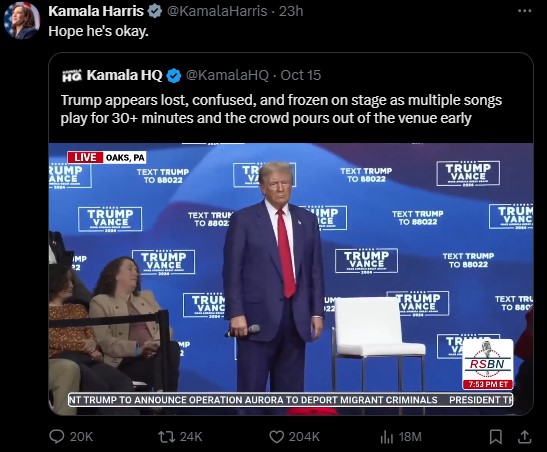Click the Kamala Harris verified badge

tap(155, 12)
